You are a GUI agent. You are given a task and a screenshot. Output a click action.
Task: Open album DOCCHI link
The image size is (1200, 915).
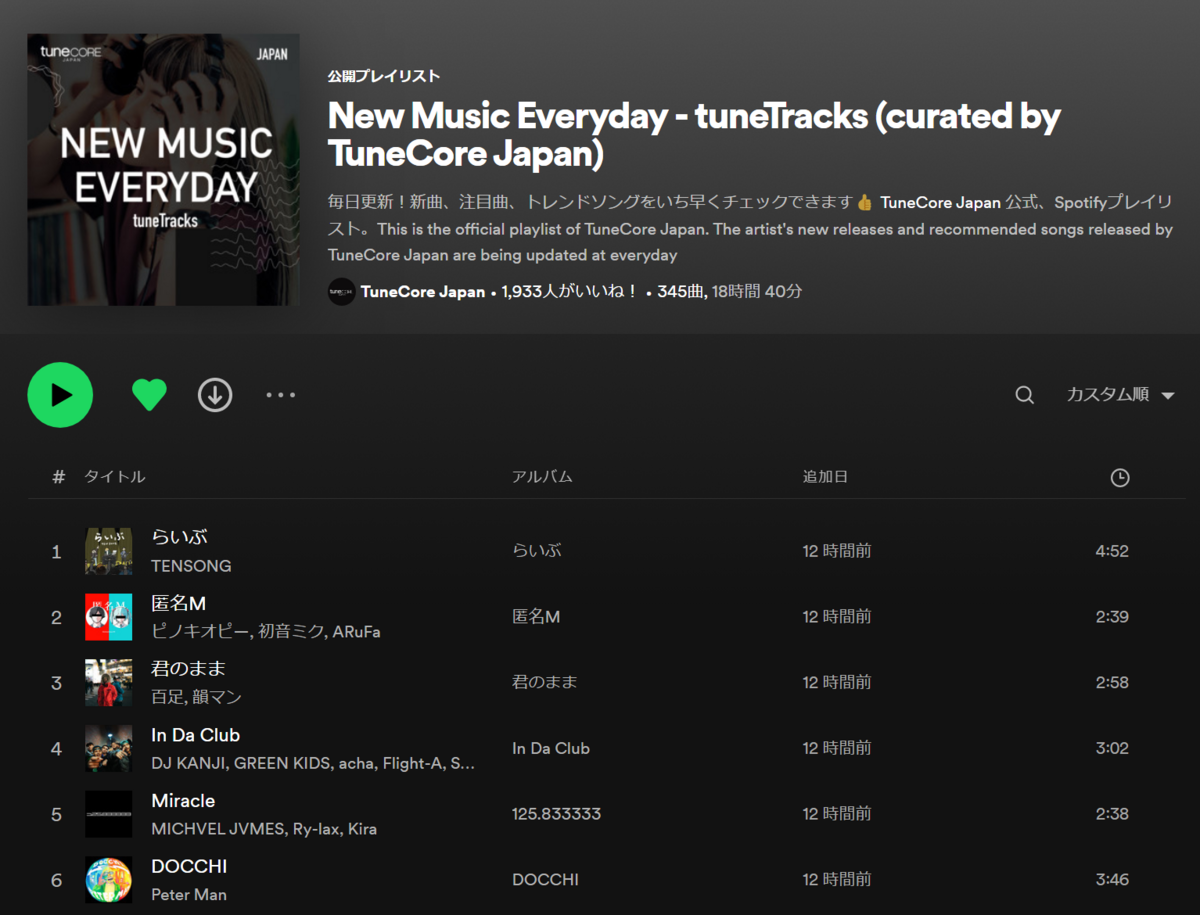point(546,881)
